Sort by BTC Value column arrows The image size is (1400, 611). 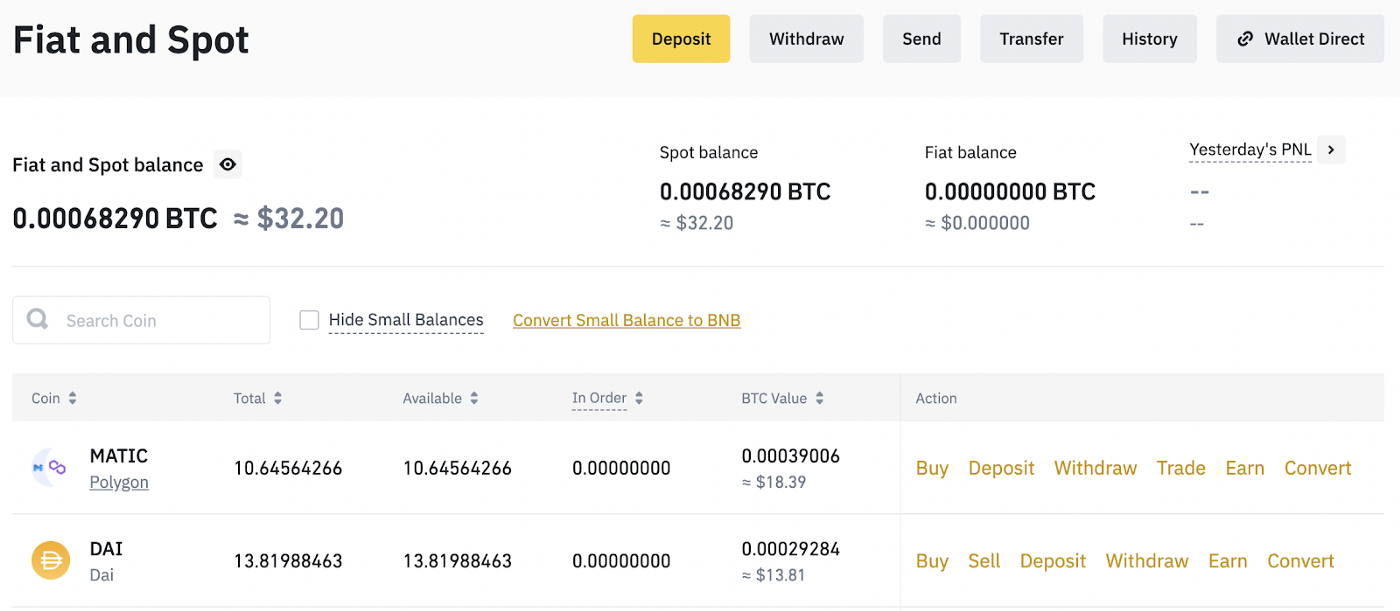[819, 398]
